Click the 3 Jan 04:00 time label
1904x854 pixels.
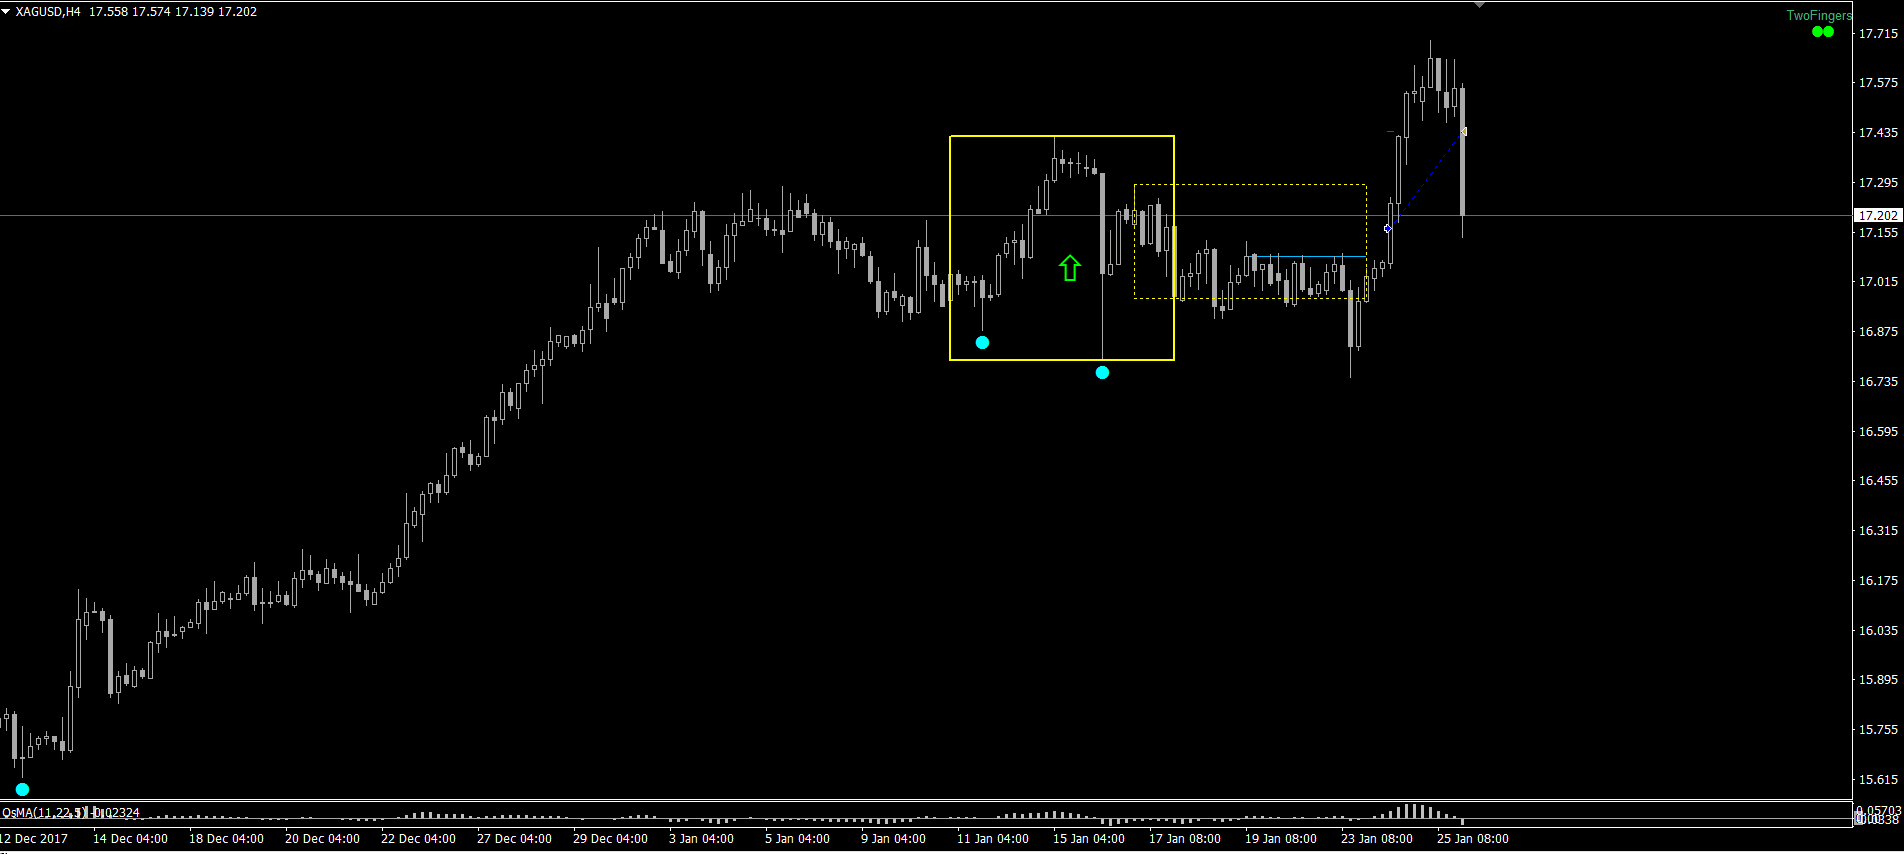tap(701, 839)
